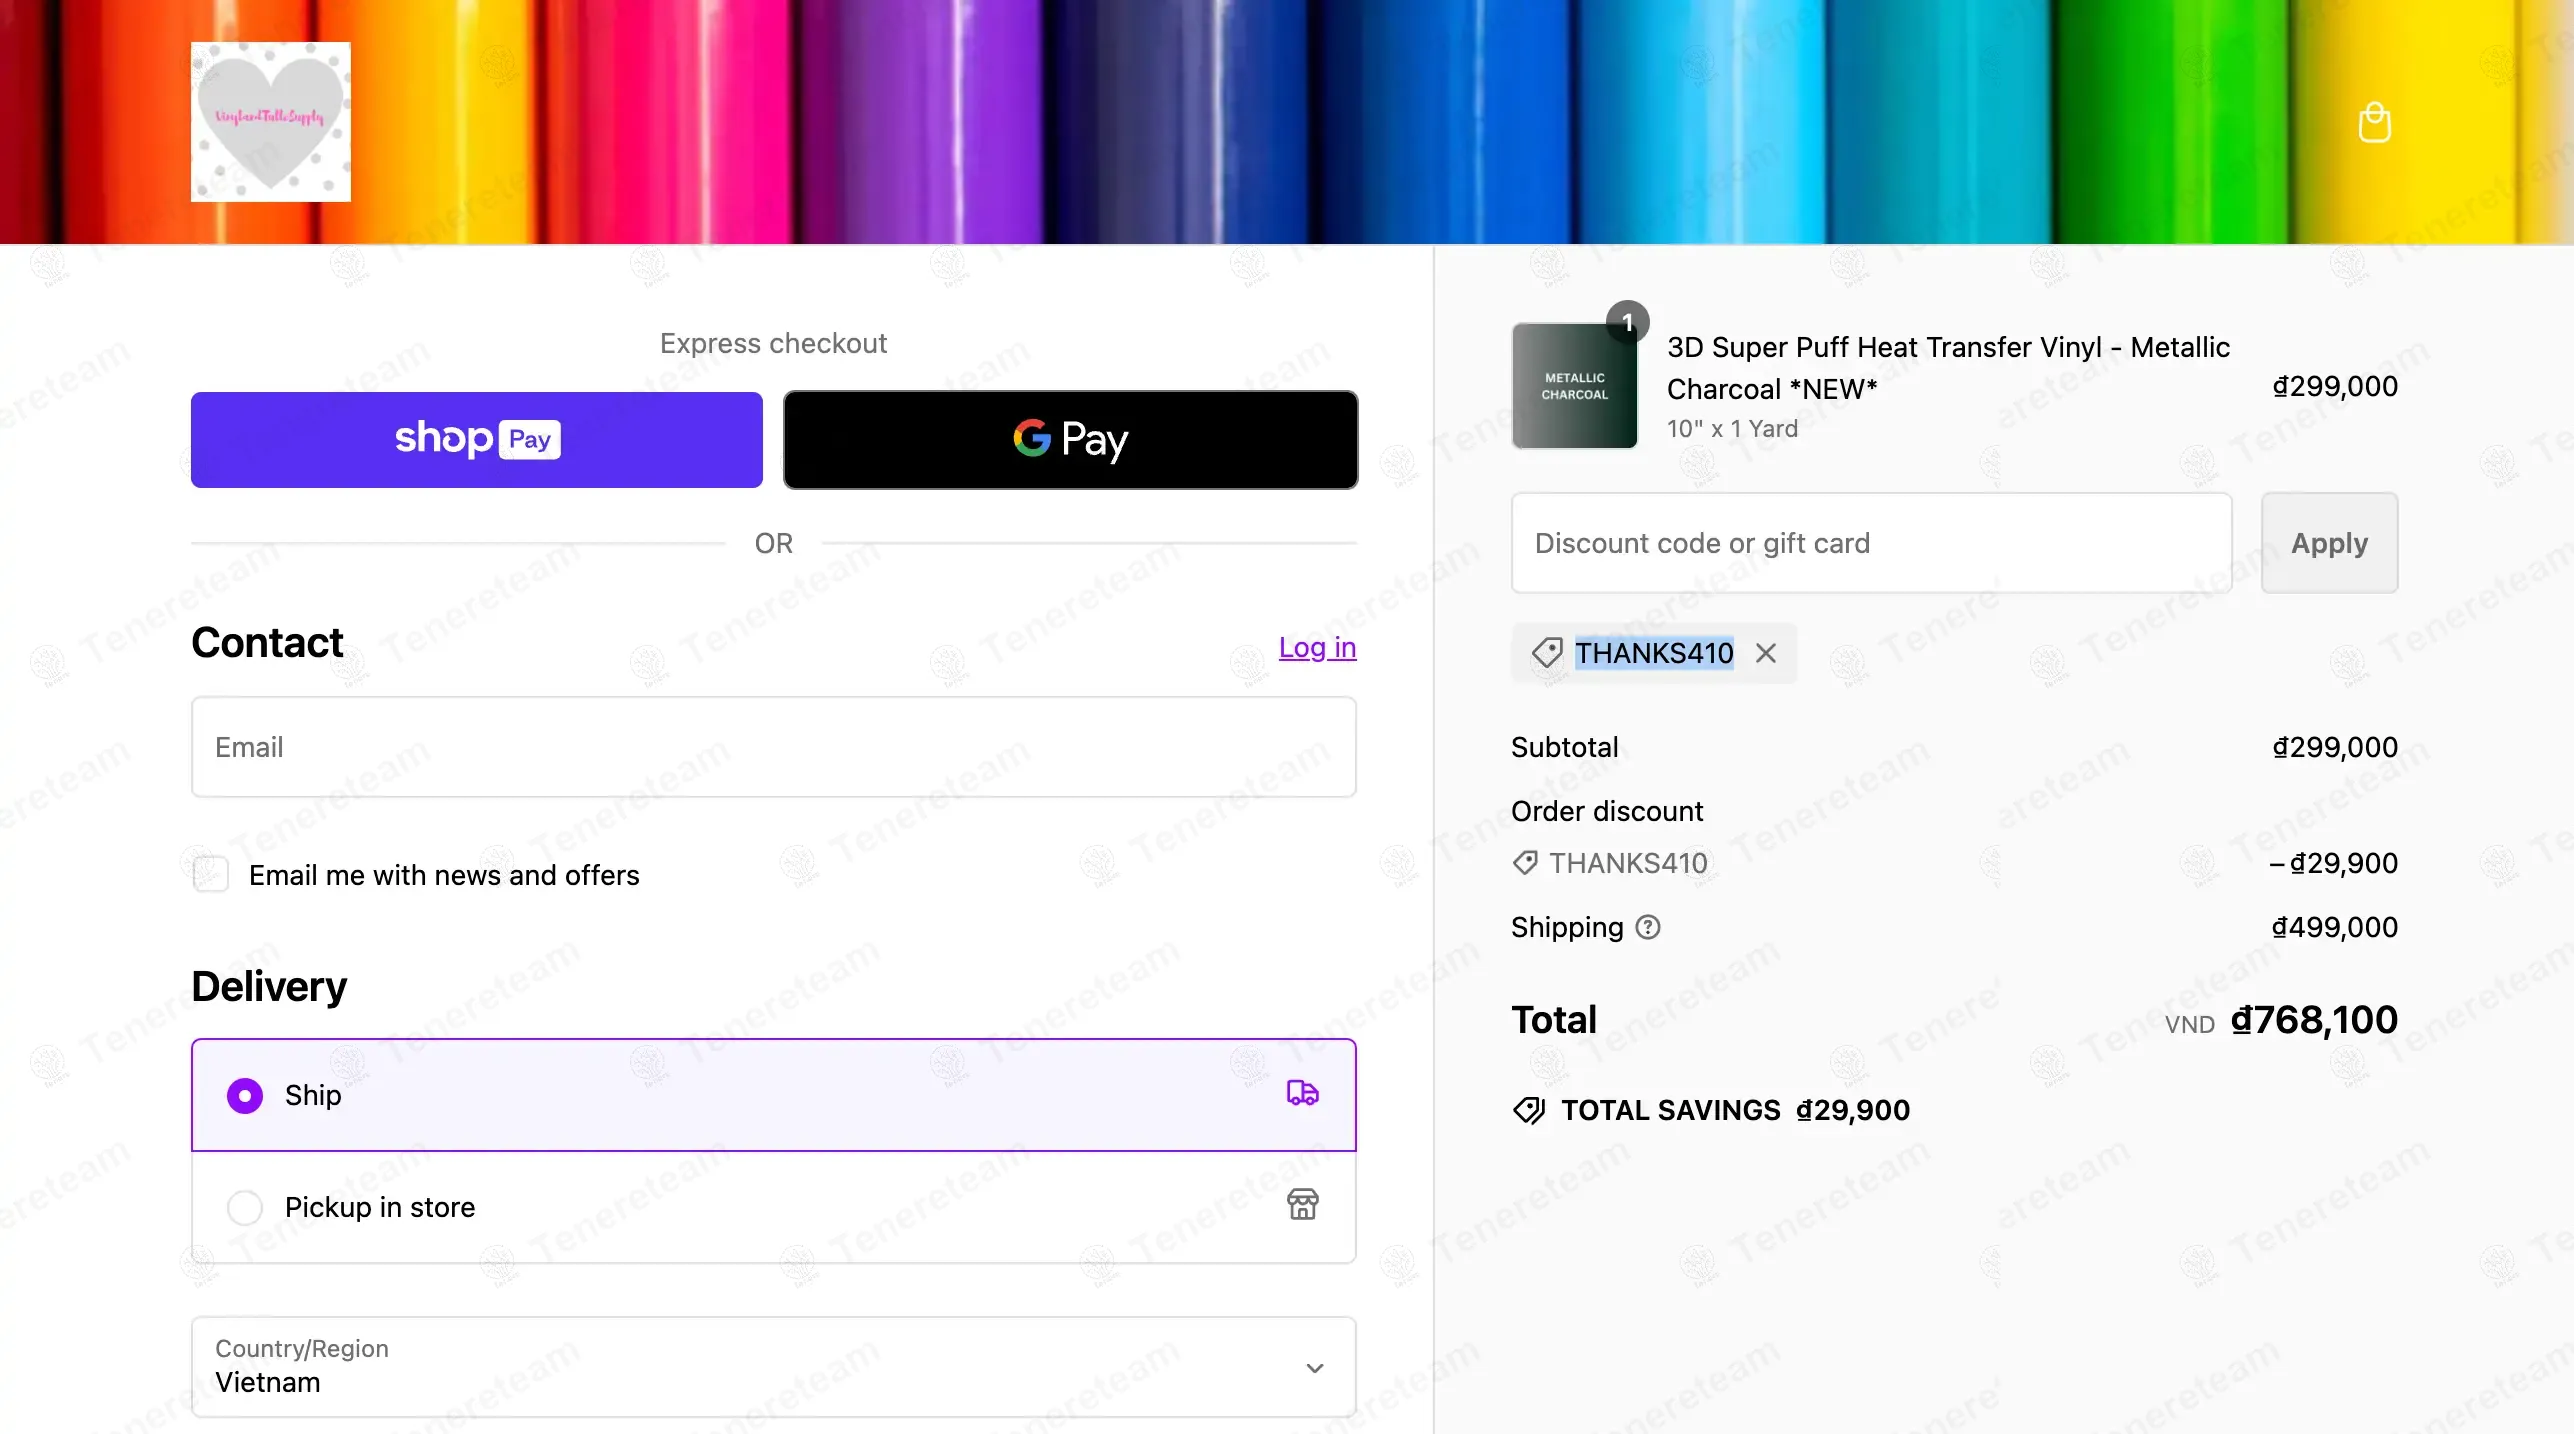Click the discount tag icon beside THANKS410 chip
The height and width of the screenshot is (1434, 2574).
[1547, 653]
